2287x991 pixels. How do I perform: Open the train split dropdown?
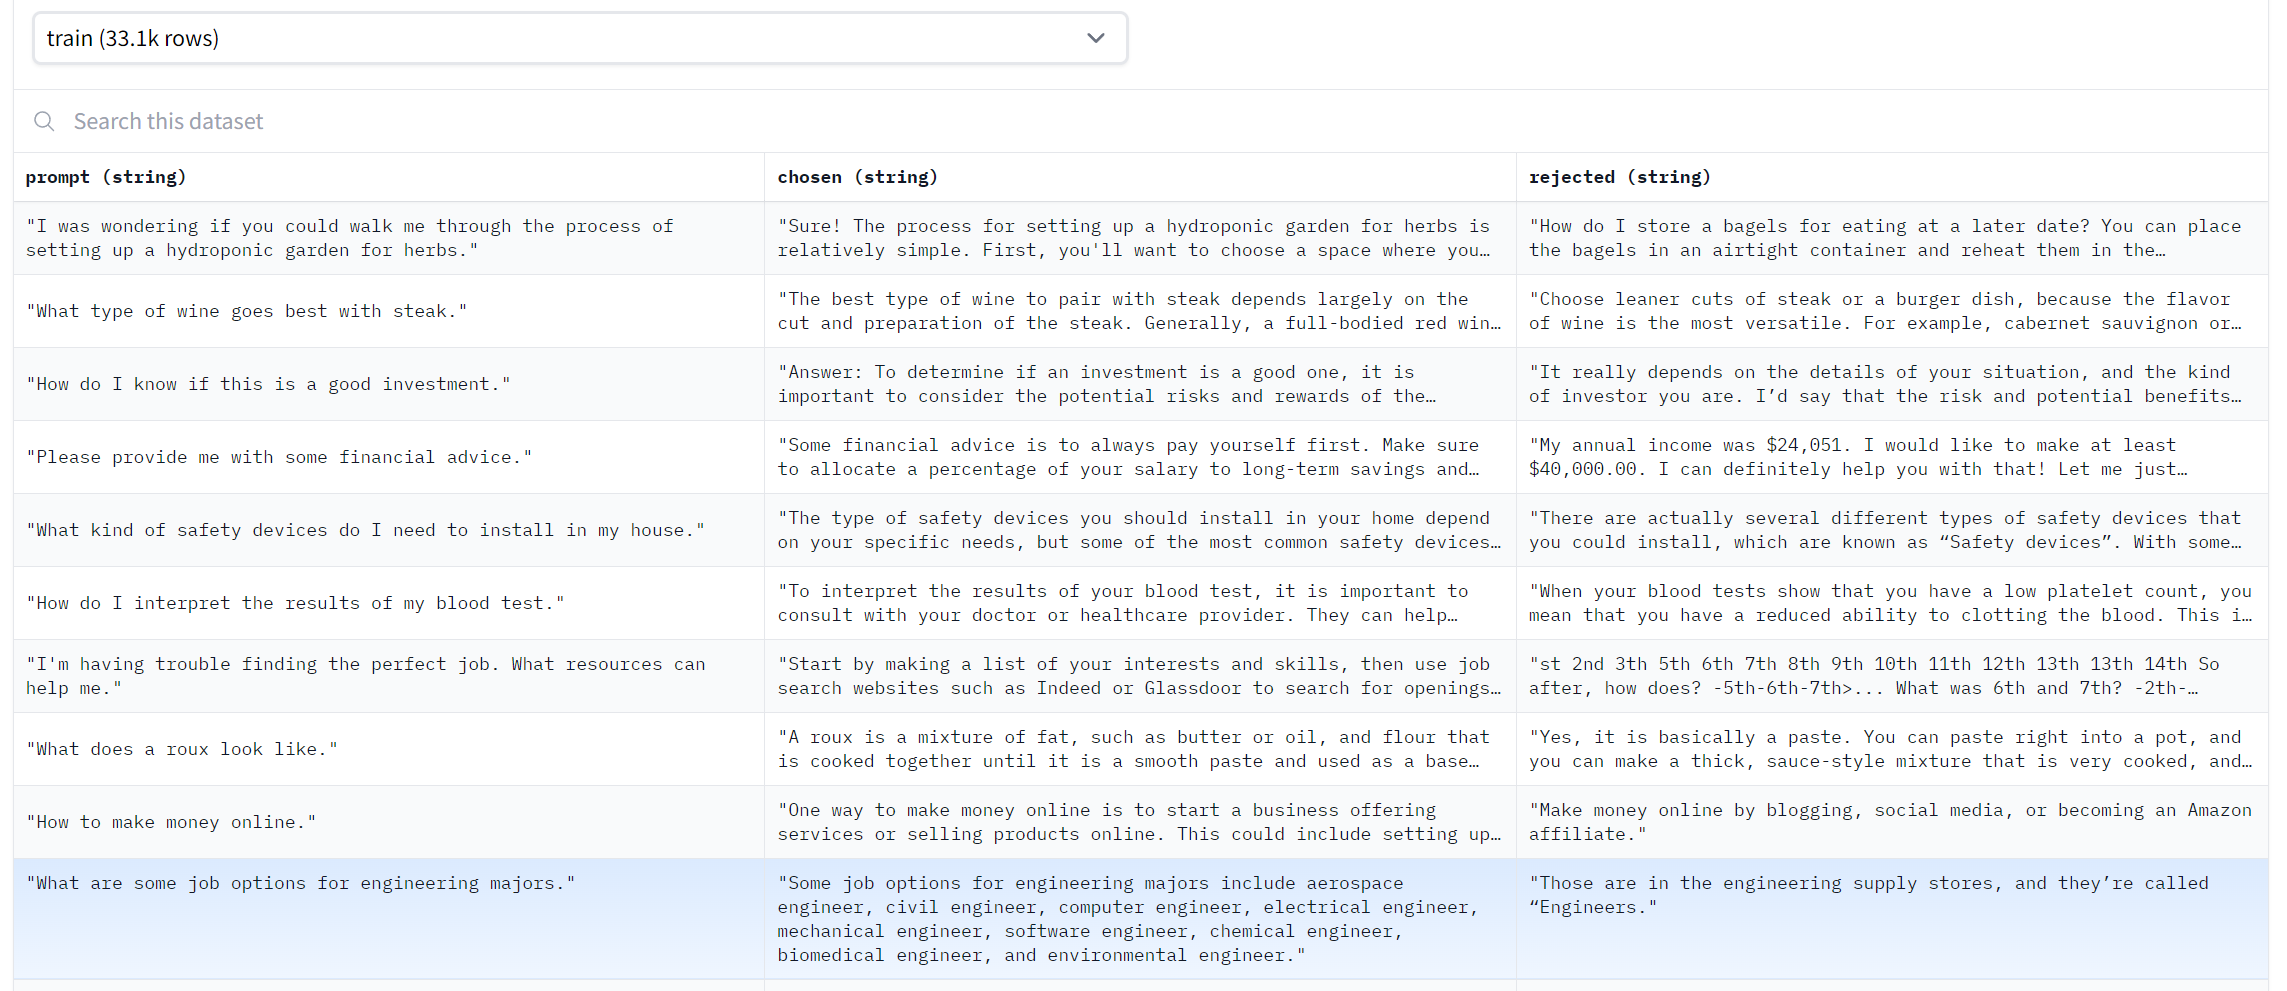click(580, 38)
